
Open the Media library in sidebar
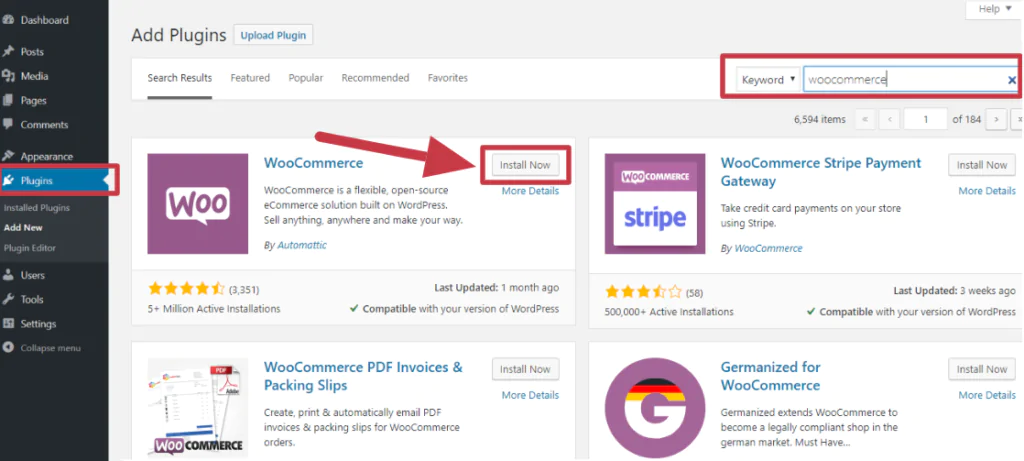pyautogui.click(x=34, y=76)
